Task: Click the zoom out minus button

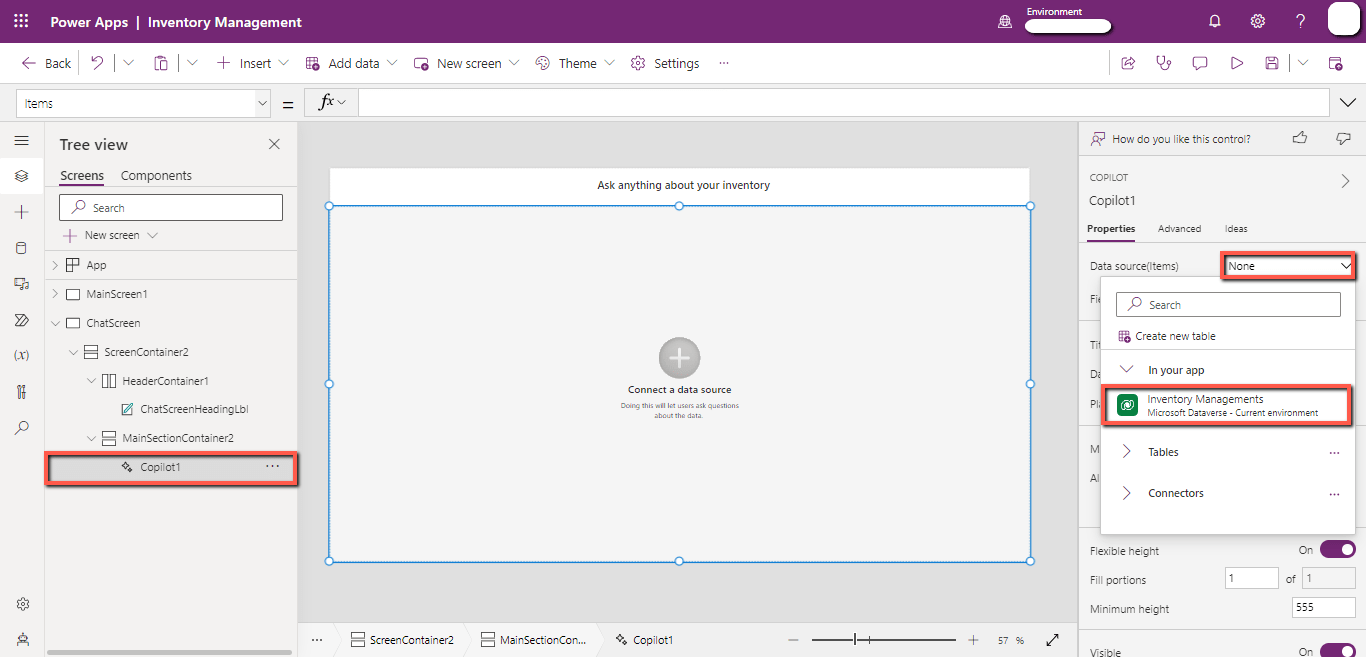Action: (x=793, y=640)
